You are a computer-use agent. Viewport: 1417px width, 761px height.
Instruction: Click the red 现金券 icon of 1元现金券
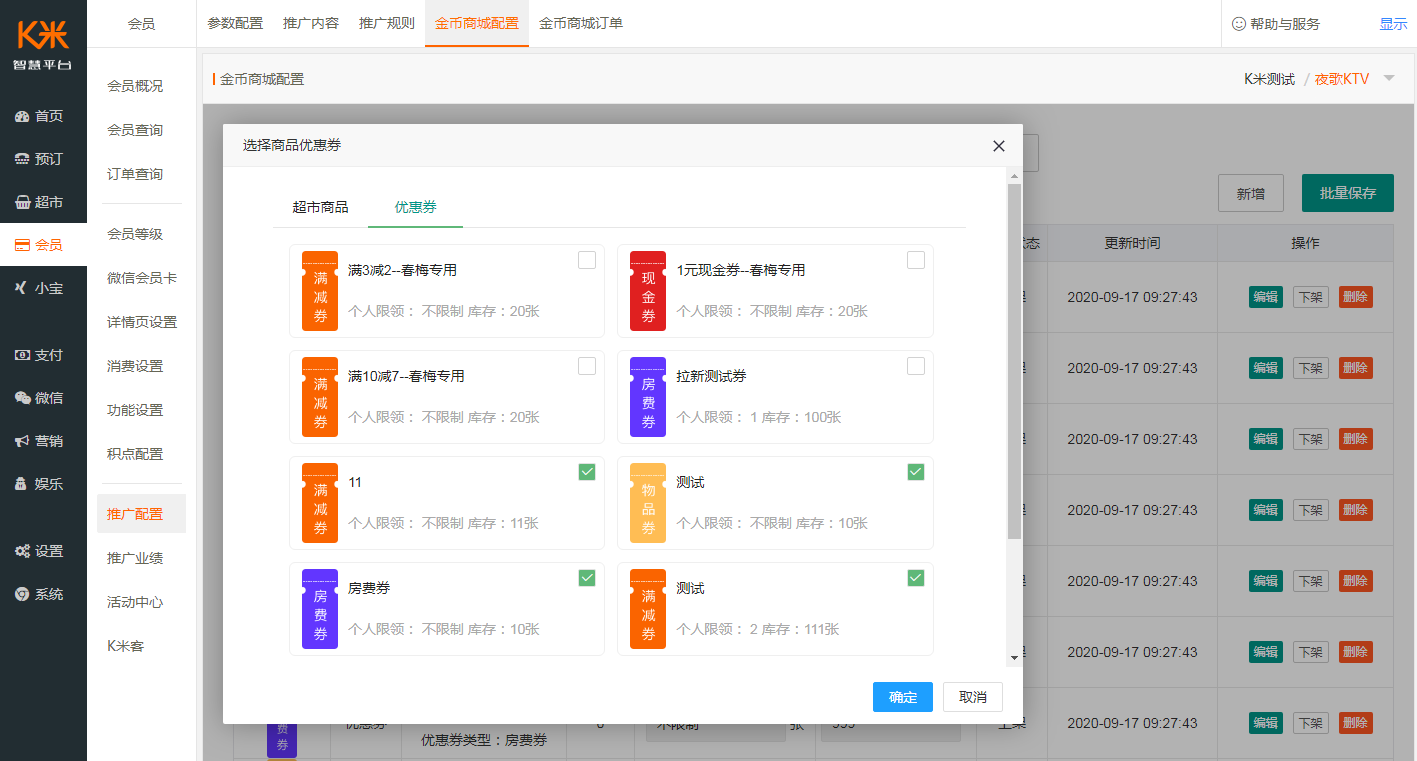point(648,291)
